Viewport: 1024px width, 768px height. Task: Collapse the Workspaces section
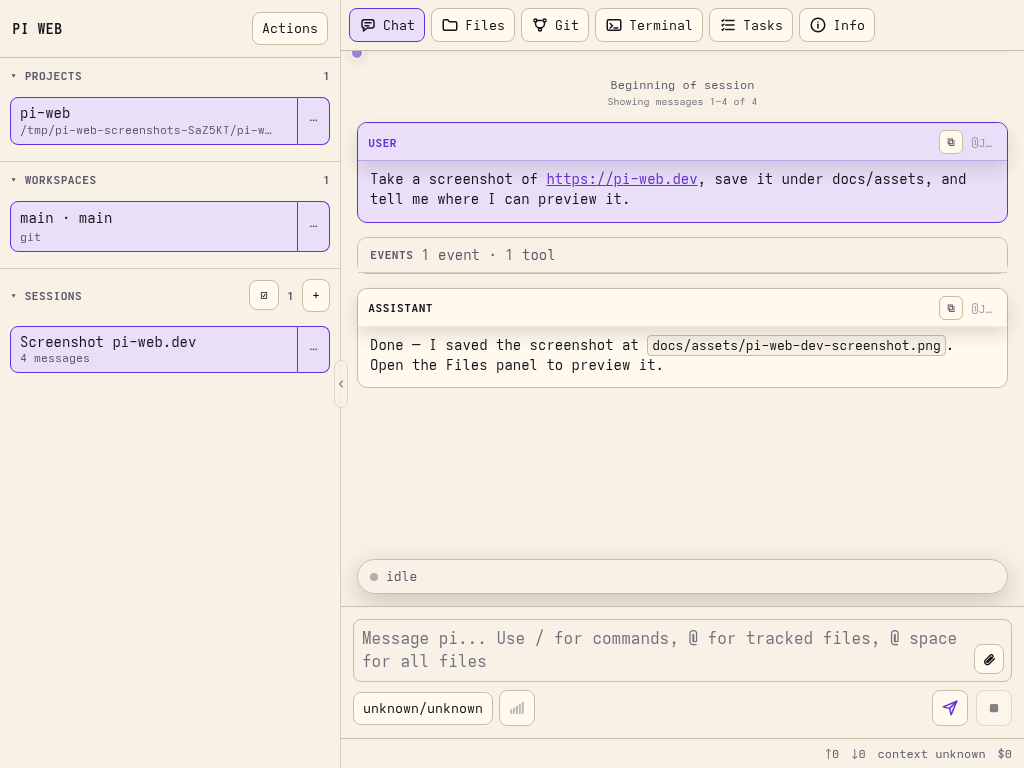(x=54, y=180)
